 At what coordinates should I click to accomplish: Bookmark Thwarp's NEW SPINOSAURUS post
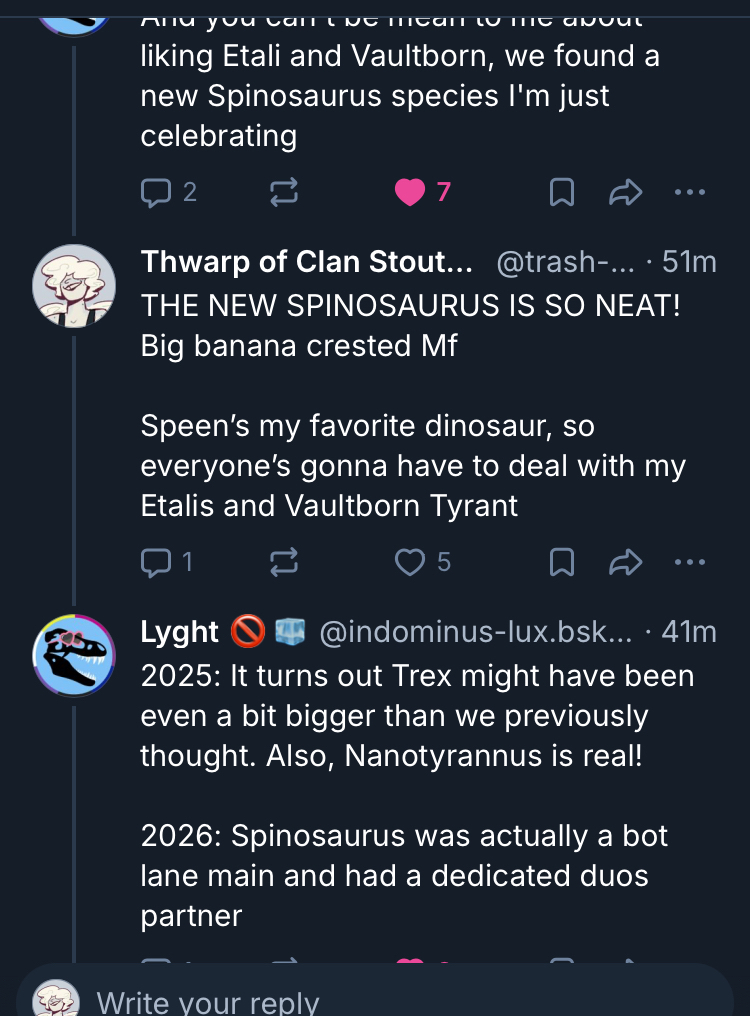pyautogui.click(x=562, y=563)
